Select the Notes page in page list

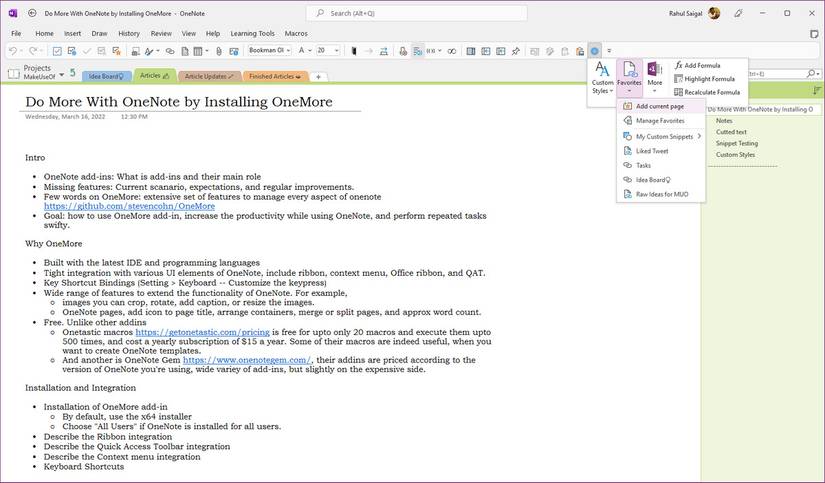(x=724, y=120)
